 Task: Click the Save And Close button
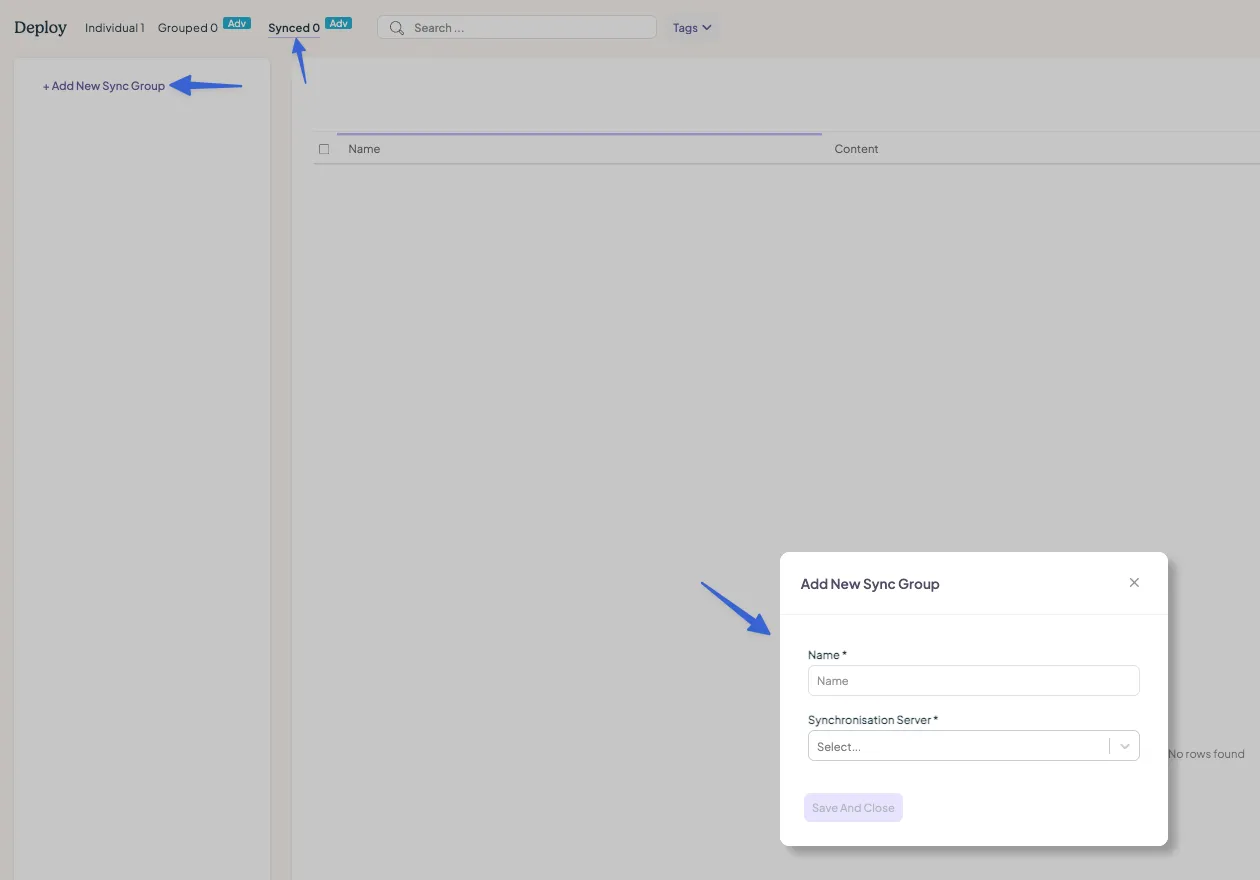pyautogui.click(x=853, y=808)
